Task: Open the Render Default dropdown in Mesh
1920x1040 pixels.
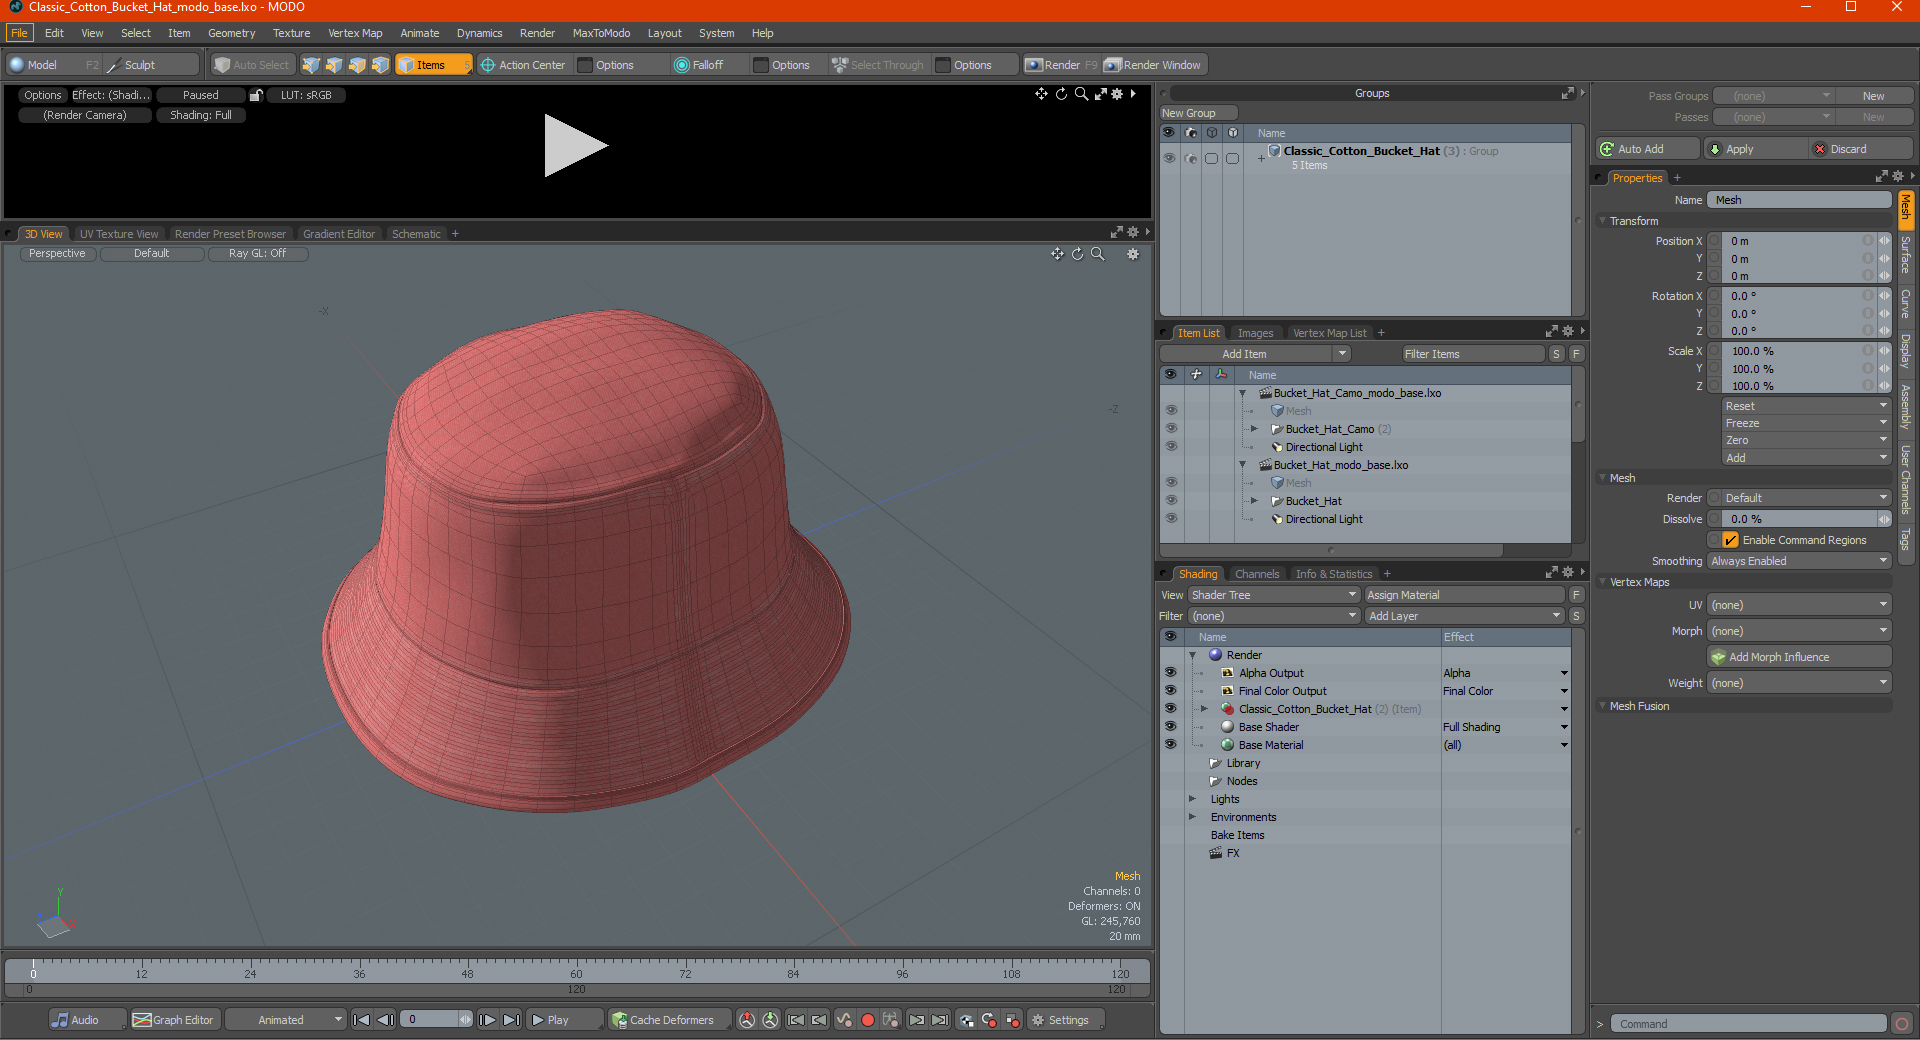Action: point(1805,498)
